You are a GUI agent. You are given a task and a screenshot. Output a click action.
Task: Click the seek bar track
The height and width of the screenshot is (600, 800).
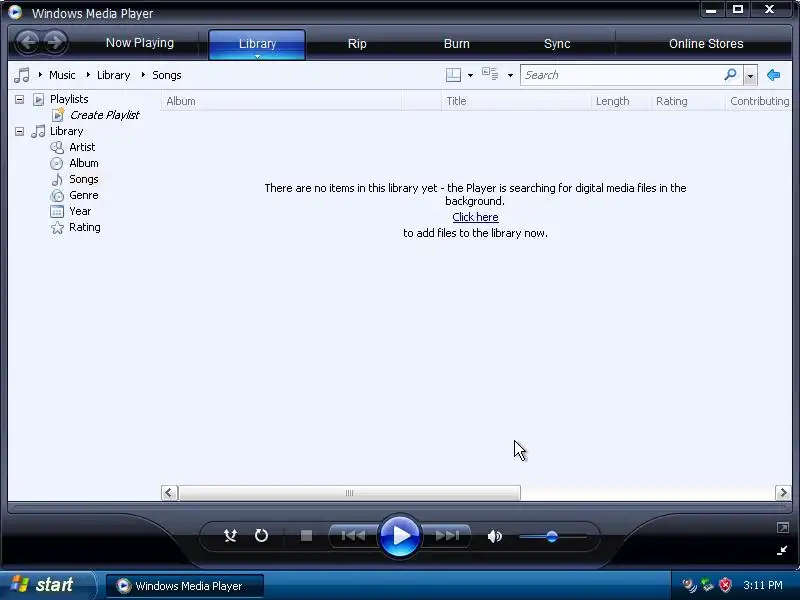(x=399, y=507)
